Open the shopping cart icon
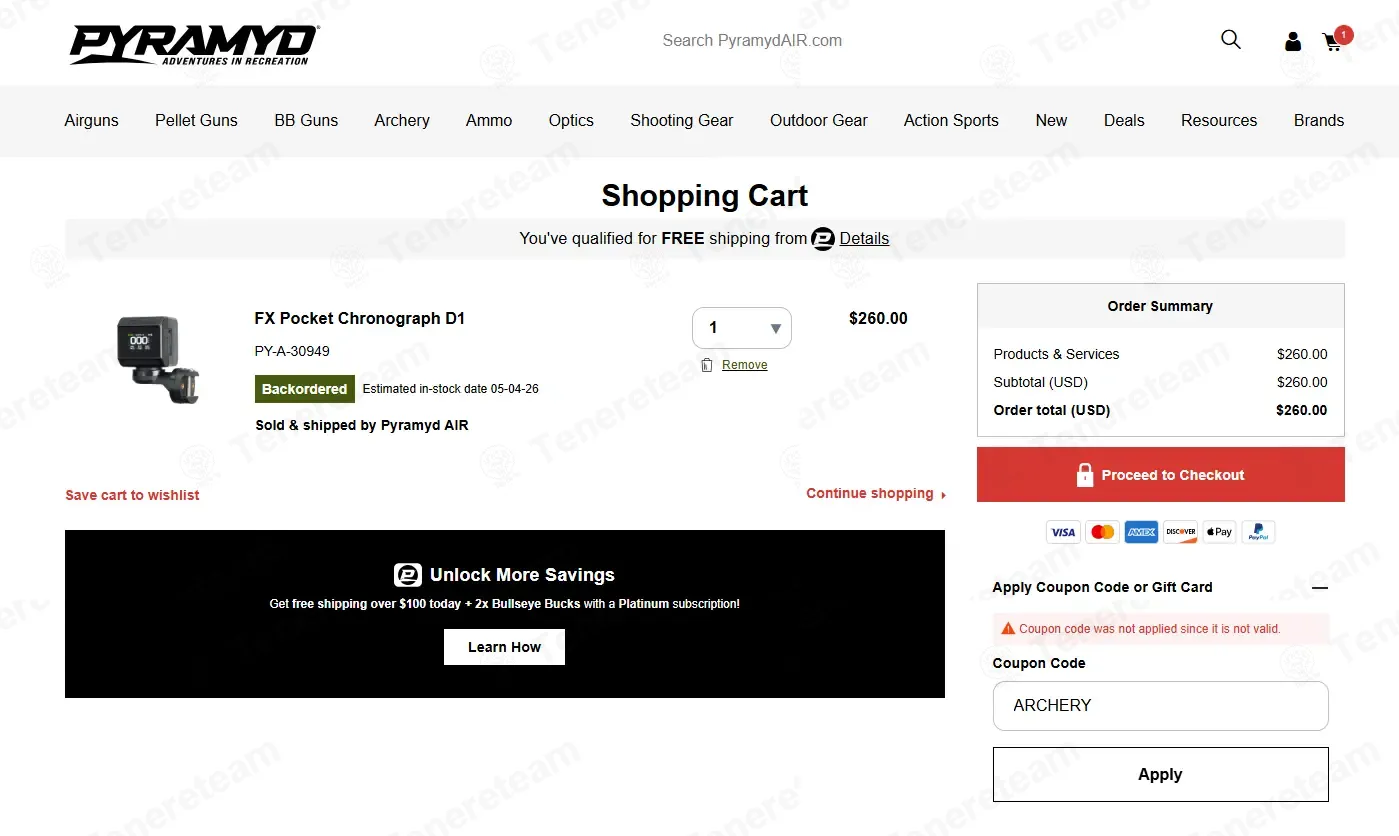Image resolution: width=1399 pixels, height=836 pixels. click(x=1332, y=42)
